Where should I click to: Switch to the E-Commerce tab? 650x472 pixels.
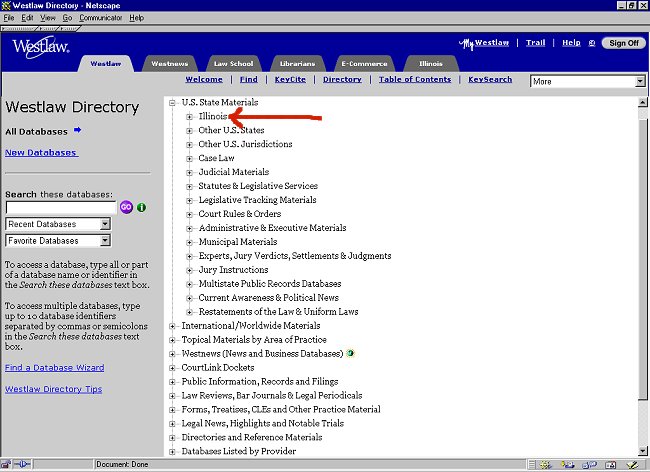pyautogui.click(x=364, y=64)
